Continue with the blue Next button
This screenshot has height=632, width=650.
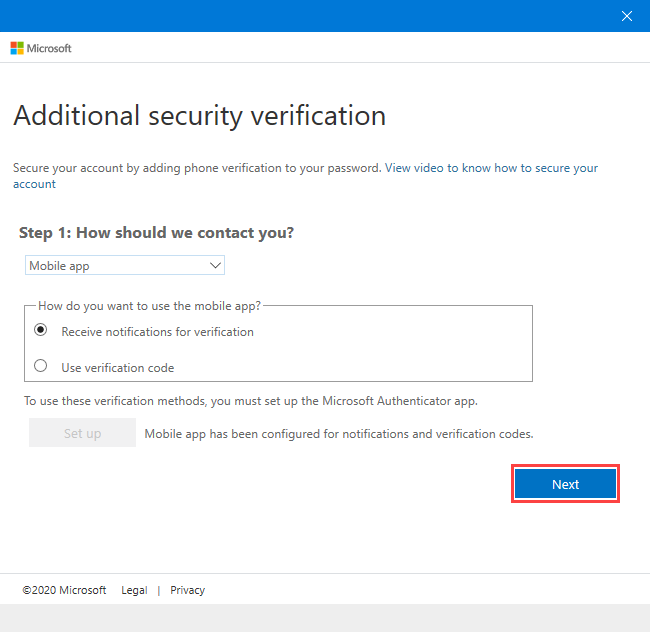[565, 484]
